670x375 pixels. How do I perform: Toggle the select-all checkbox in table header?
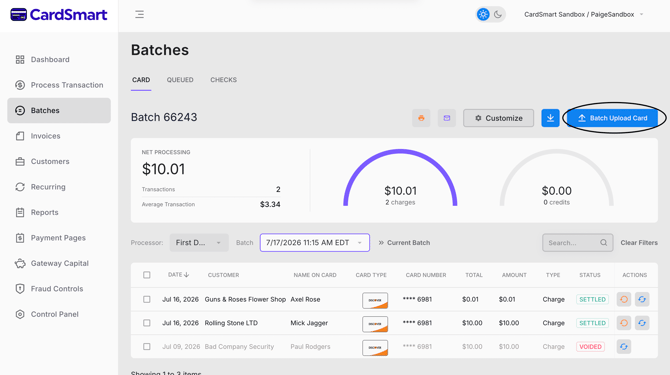[147, 275]
